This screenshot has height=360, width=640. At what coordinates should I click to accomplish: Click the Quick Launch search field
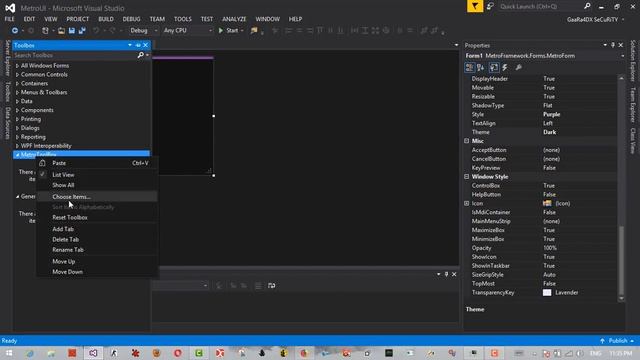pyautogui.click(x=540, y=7)
